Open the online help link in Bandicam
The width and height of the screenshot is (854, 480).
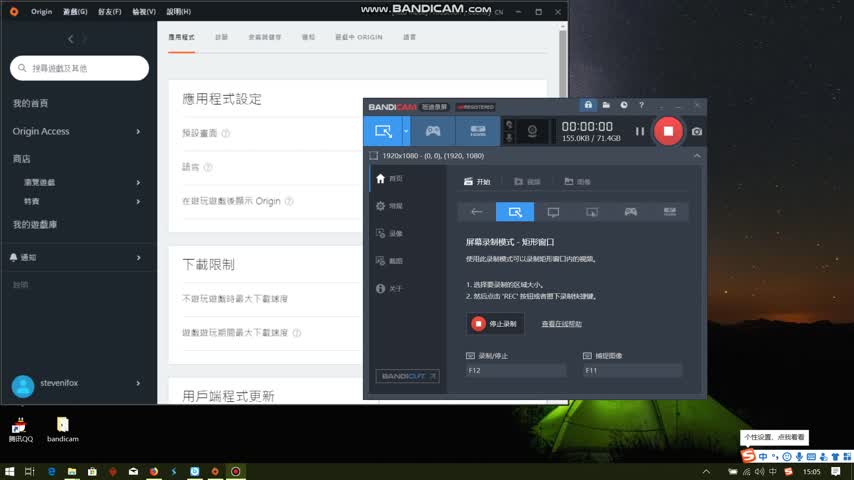(562, 324)
